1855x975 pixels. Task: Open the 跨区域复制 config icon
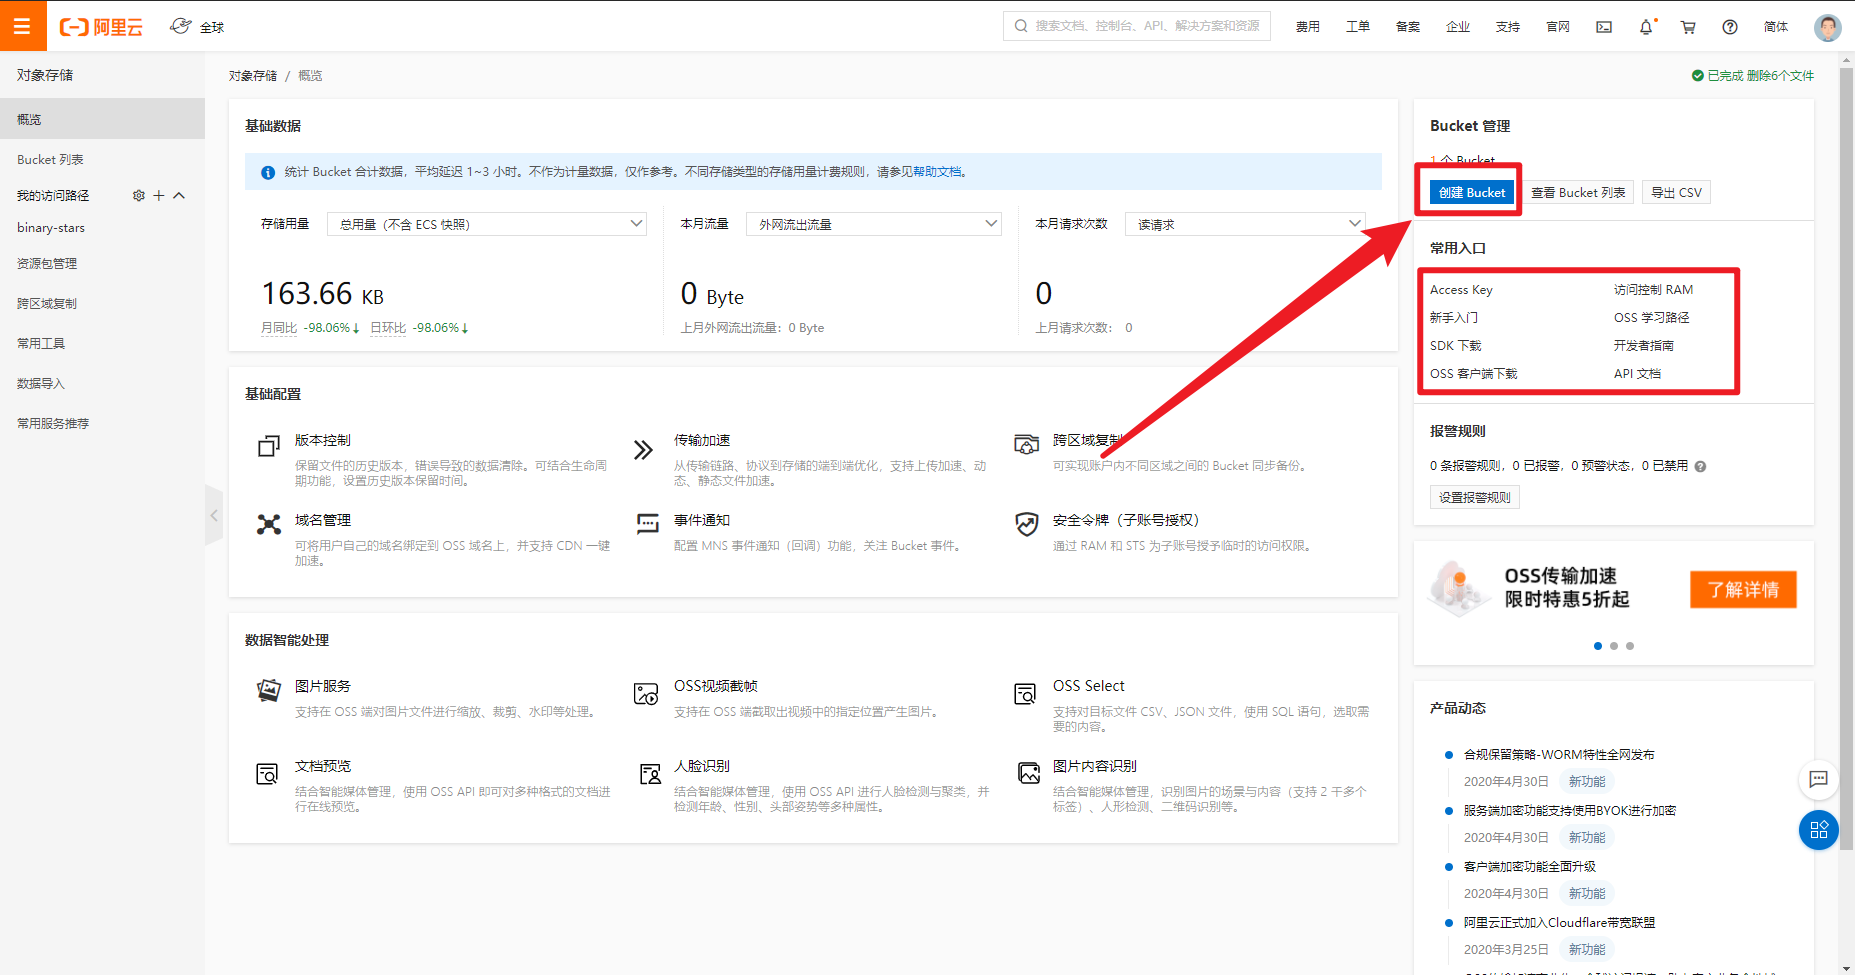1027,444
